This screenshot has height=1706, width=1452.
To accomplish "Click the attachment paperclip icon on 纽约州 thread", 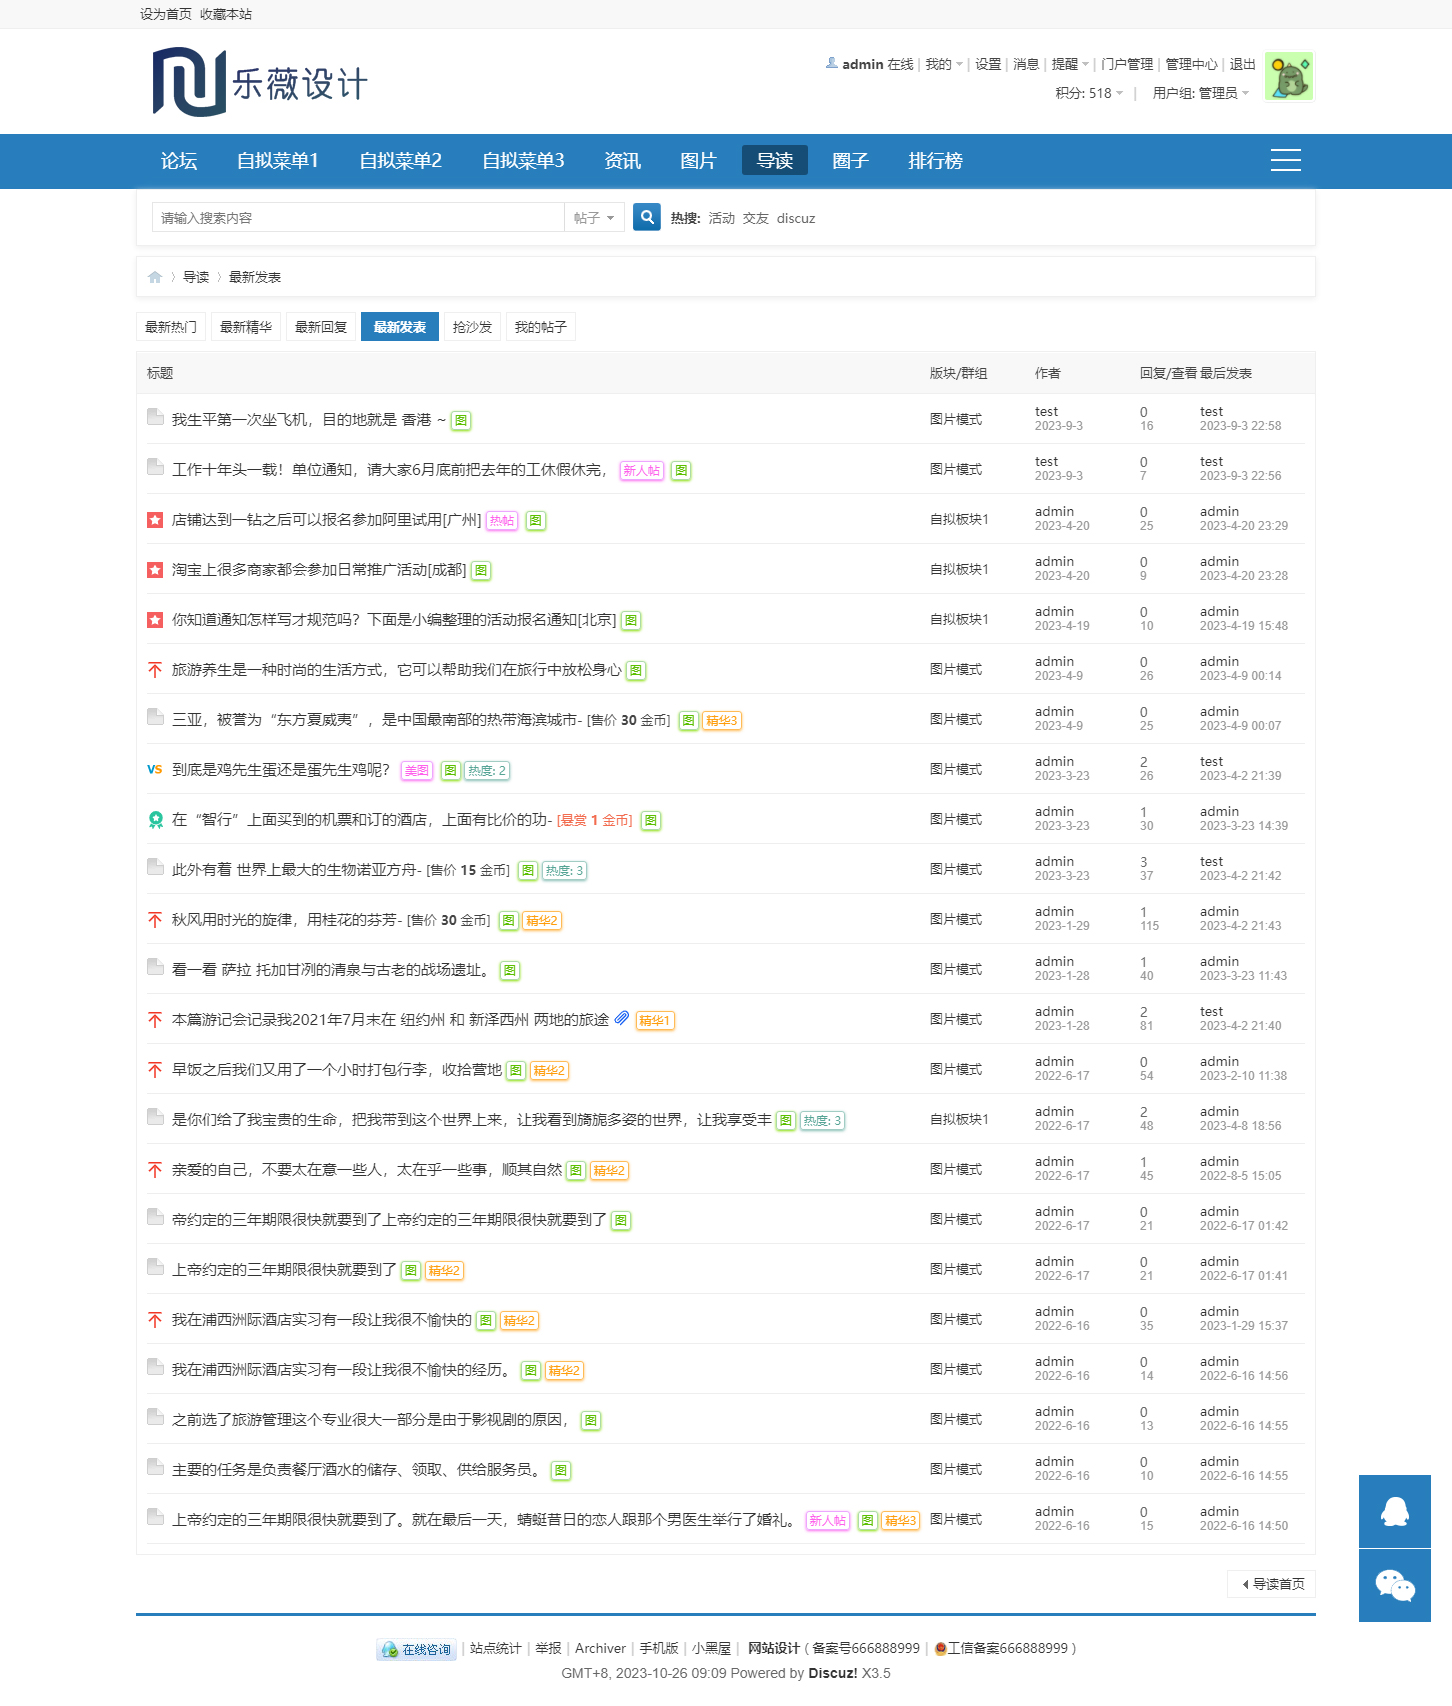I will 622,1018.
